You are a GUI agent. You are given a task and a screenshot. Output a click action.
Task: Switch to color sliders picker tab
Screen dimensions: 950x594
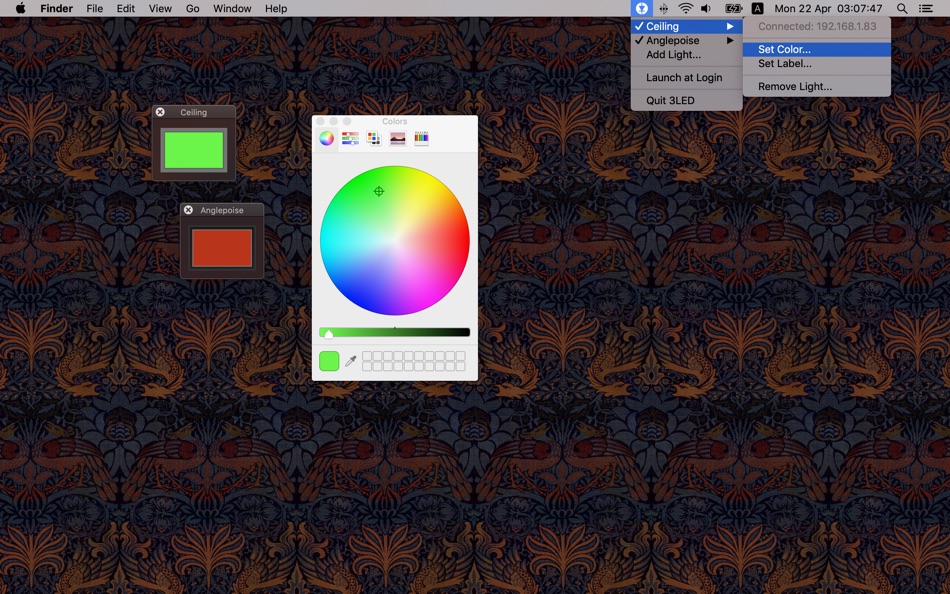point(350,139)
